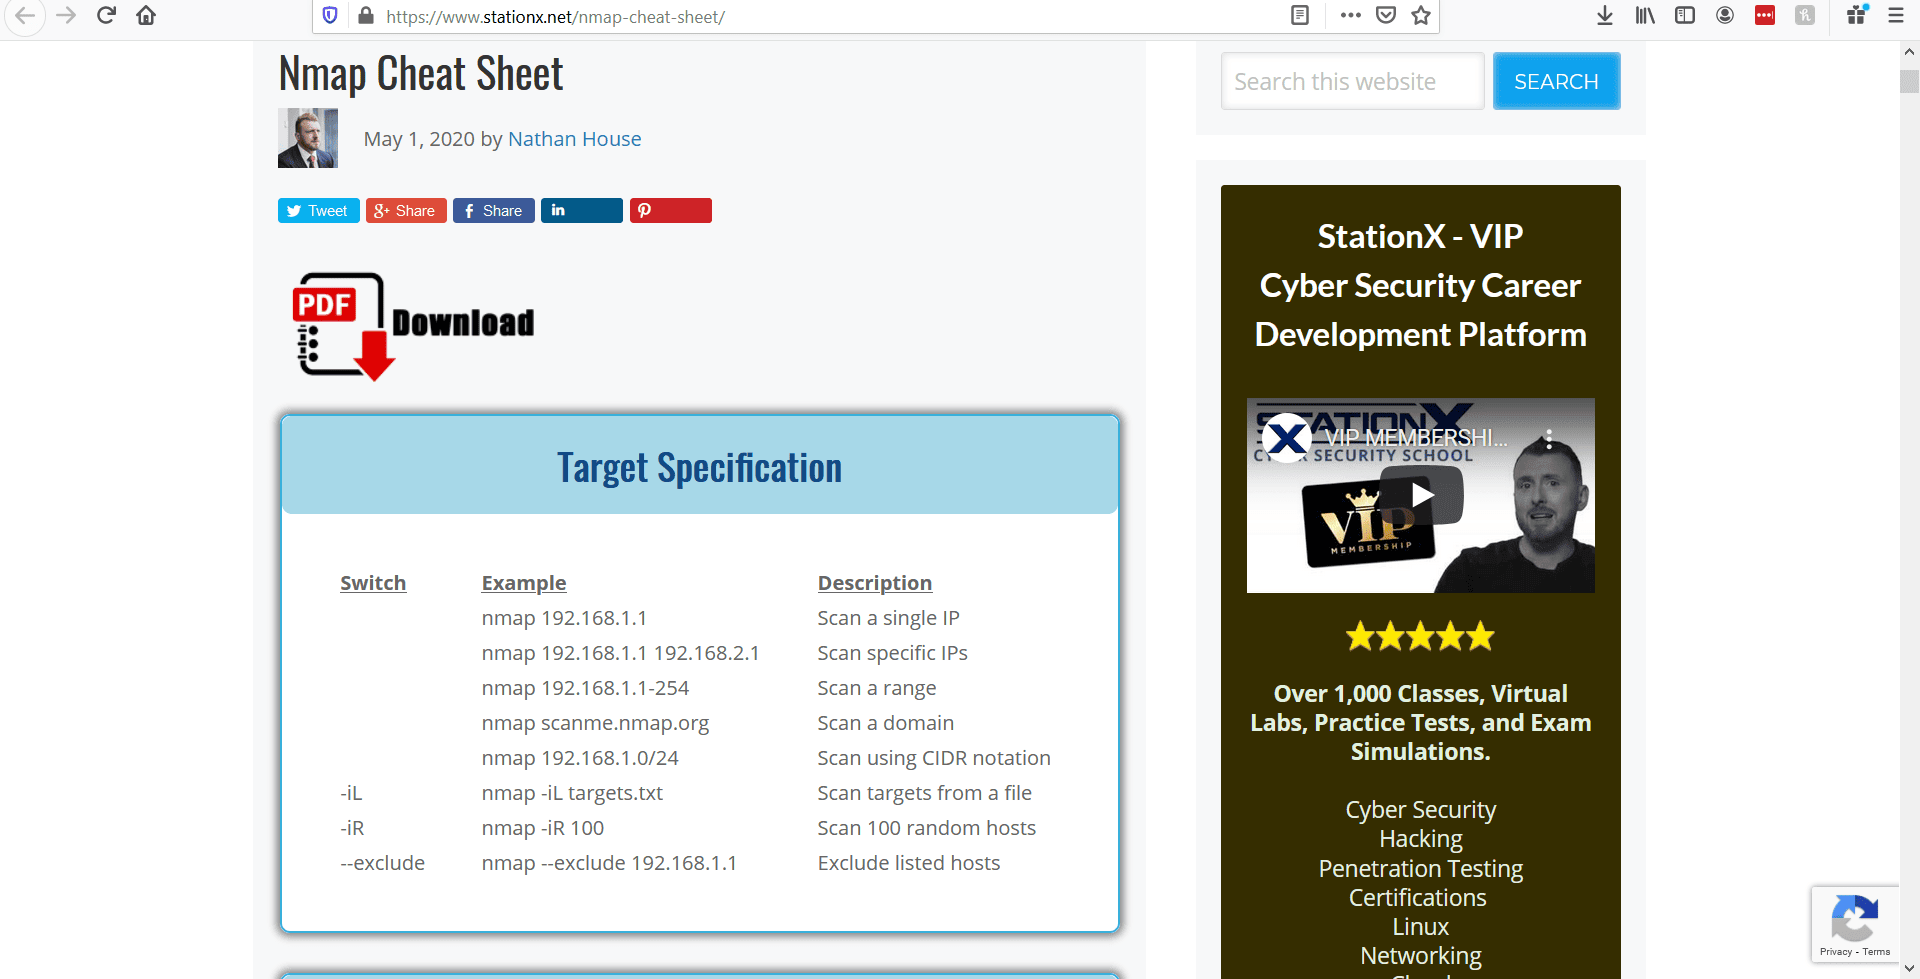Click the five-star rating graphic
Image resolution: width=1920 pixels, height=979 pixels.
point(1420,636)
